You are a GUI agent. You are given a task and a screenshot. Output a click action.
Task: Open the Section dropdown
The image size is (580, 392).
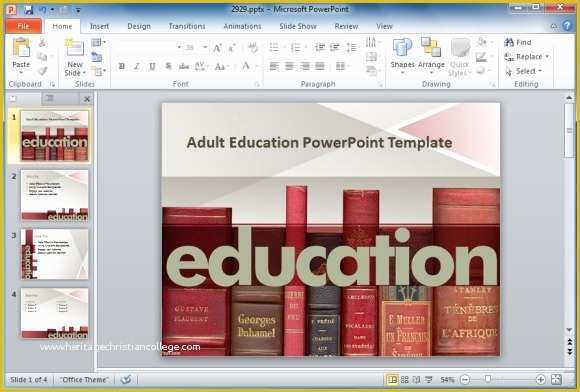tap(99, 71)
